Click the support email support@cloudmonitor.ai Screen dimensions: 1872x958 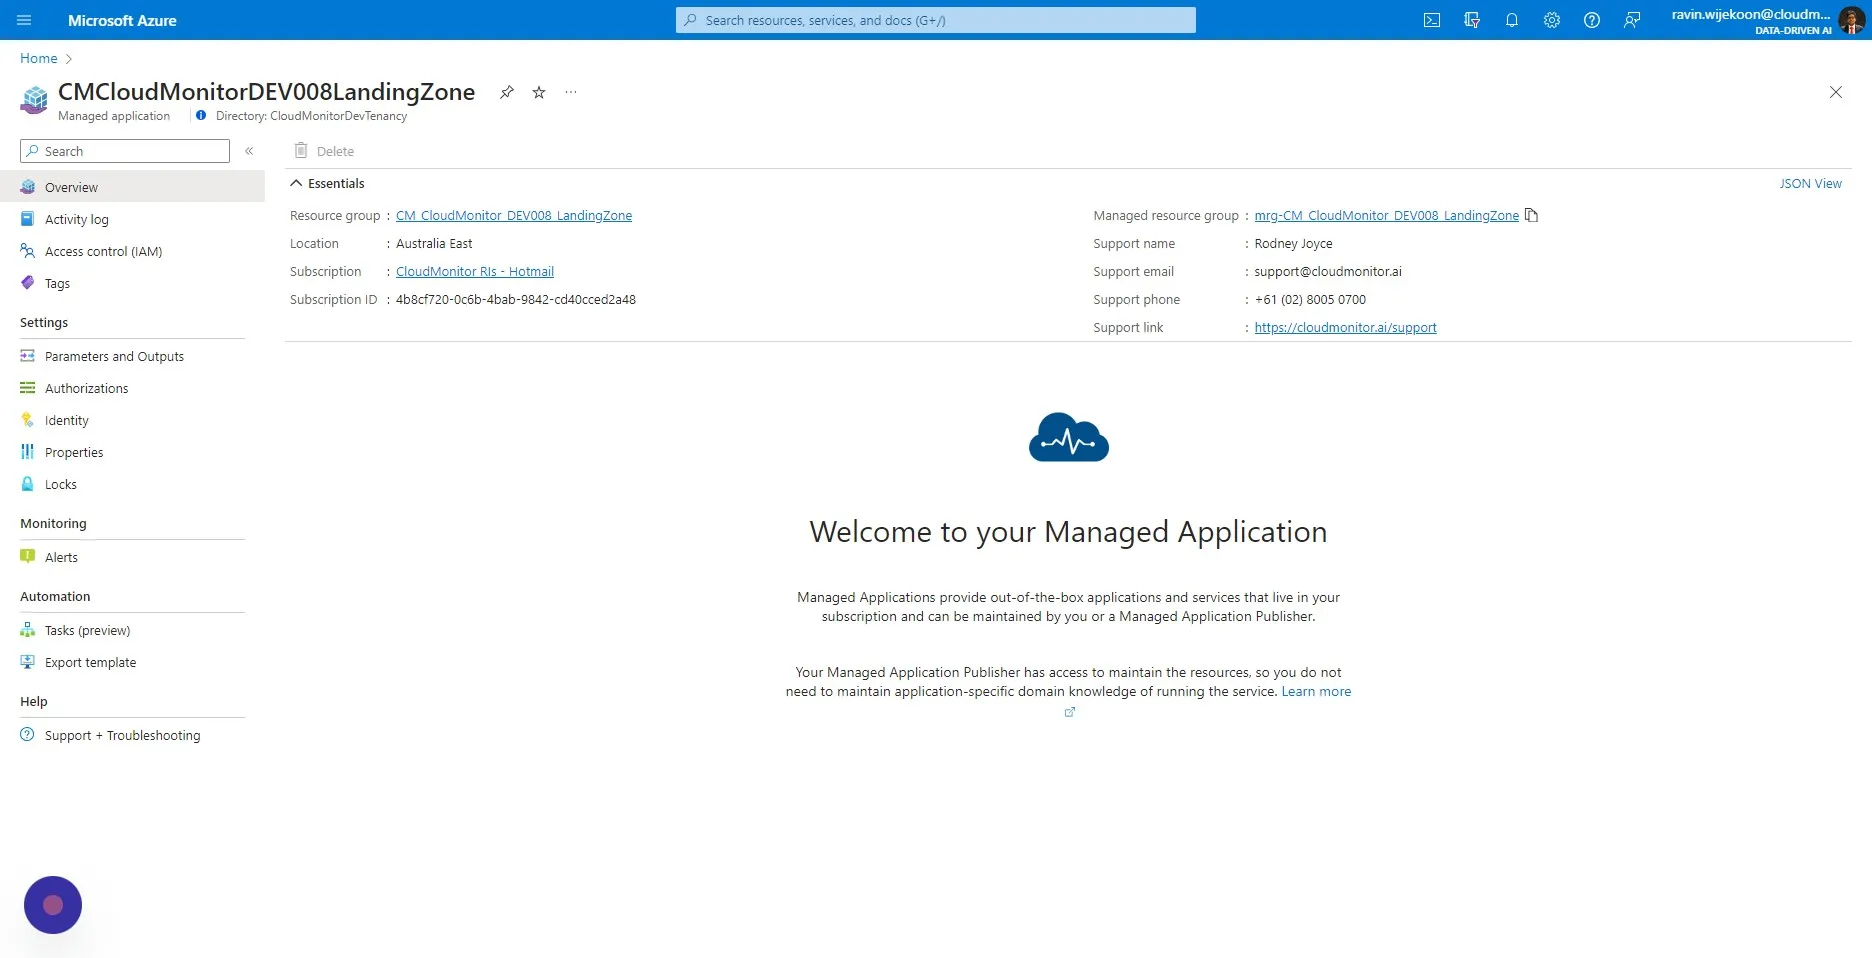(x=1328, y=271)
